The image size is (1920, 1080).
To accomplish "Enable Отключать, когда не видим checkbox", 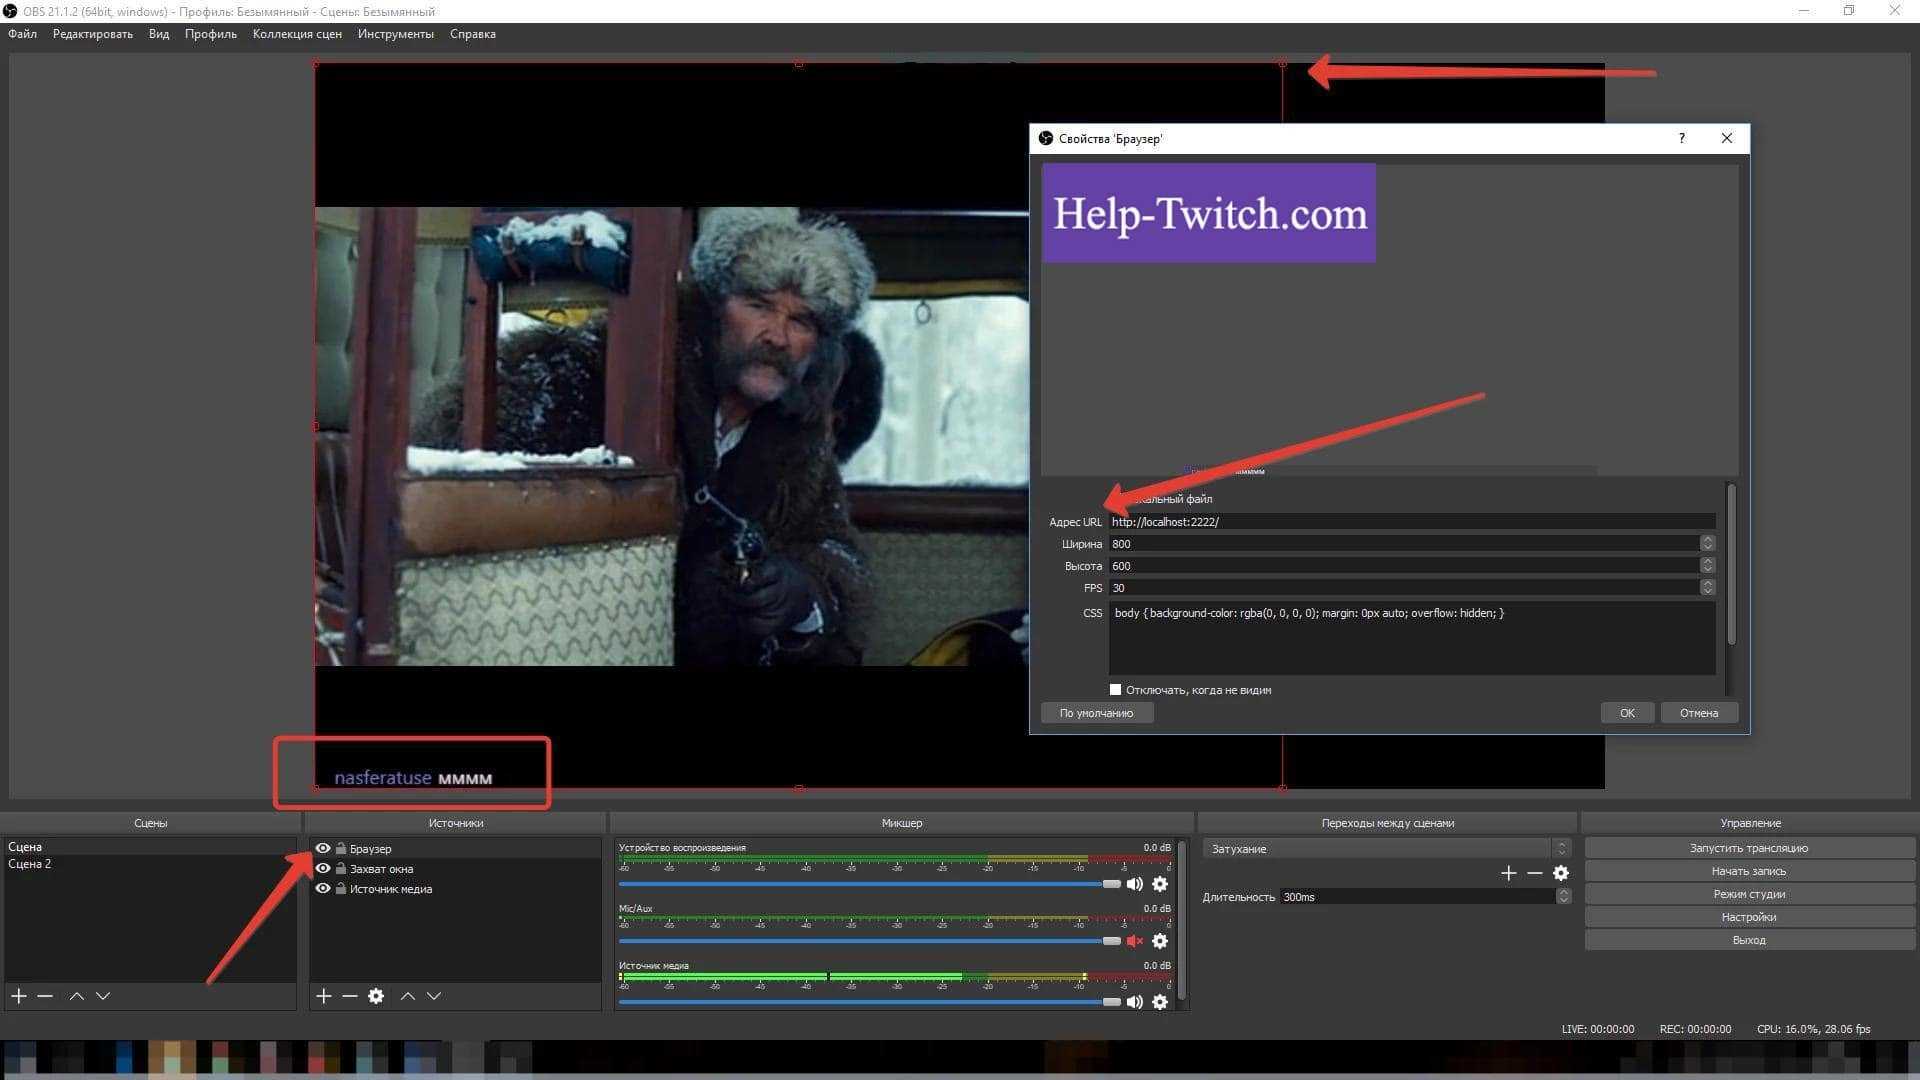I will click(1115, 690).
